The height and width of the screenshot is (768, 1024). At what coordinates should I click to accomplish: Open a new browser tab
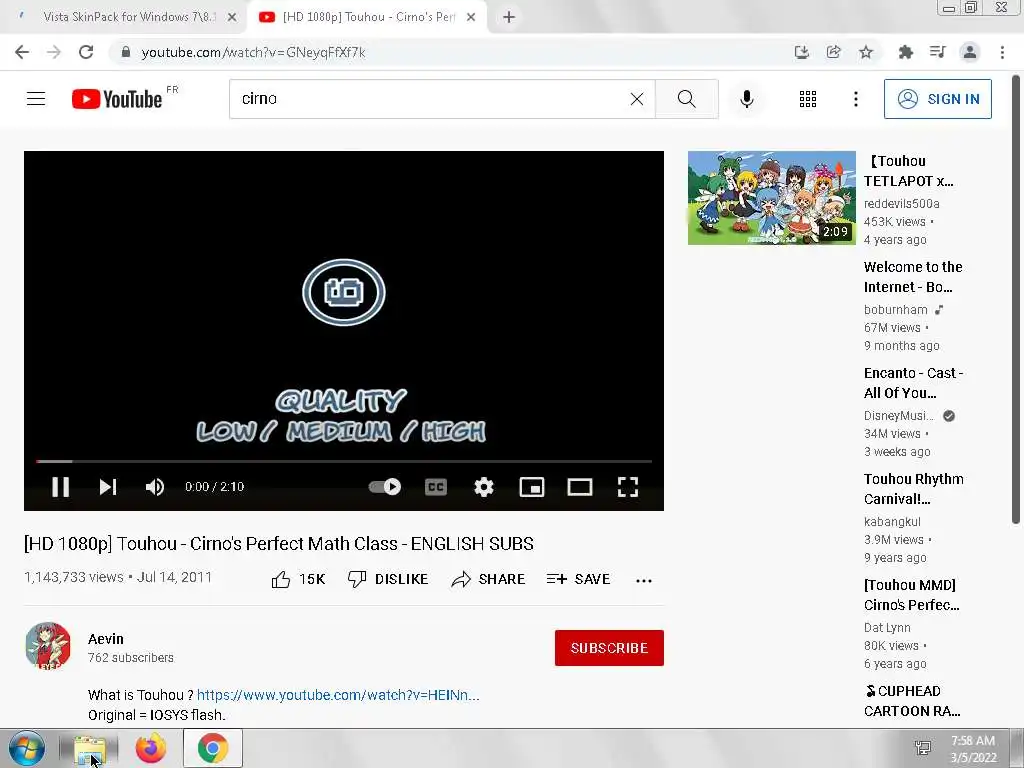tap(509, 18)
